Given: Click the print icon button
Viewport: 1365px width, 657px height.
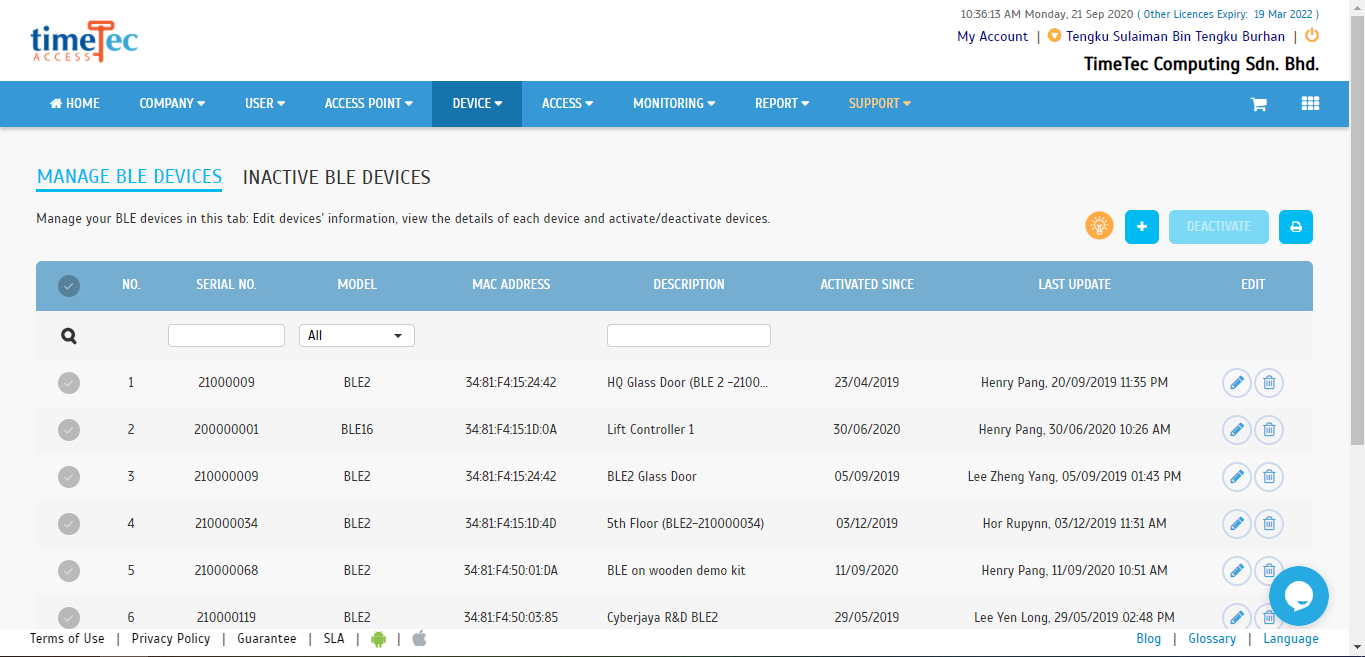Looking at the screenshot, I should pos(1296,227).
